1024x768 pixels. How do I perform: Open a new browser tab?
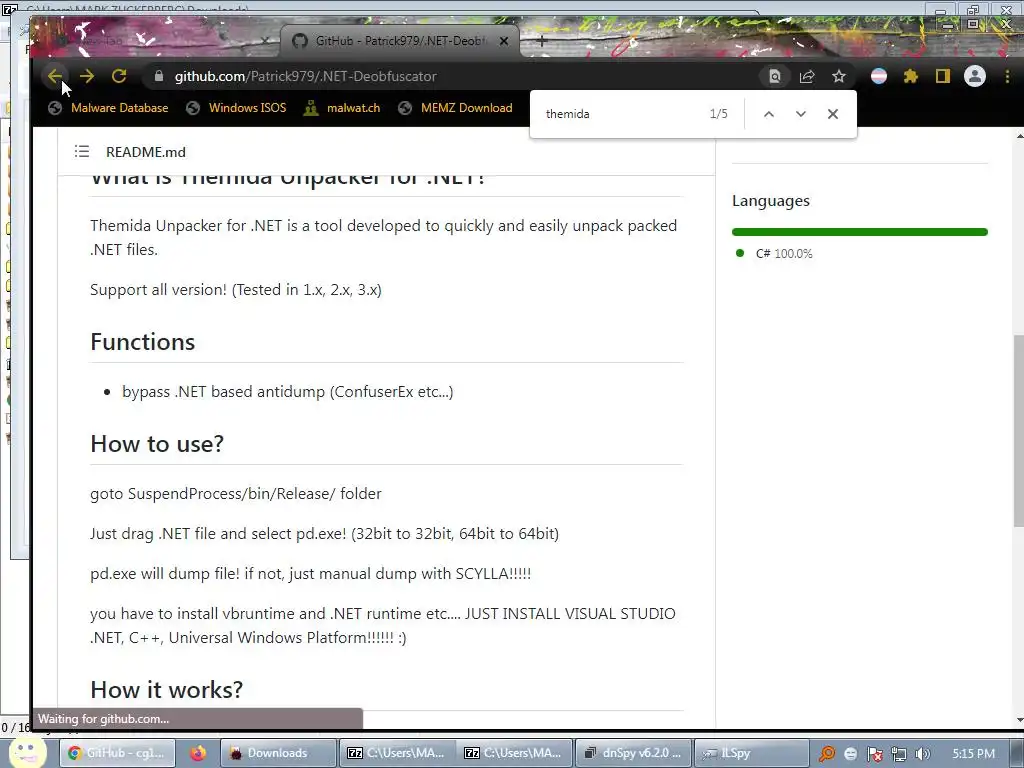541,41
